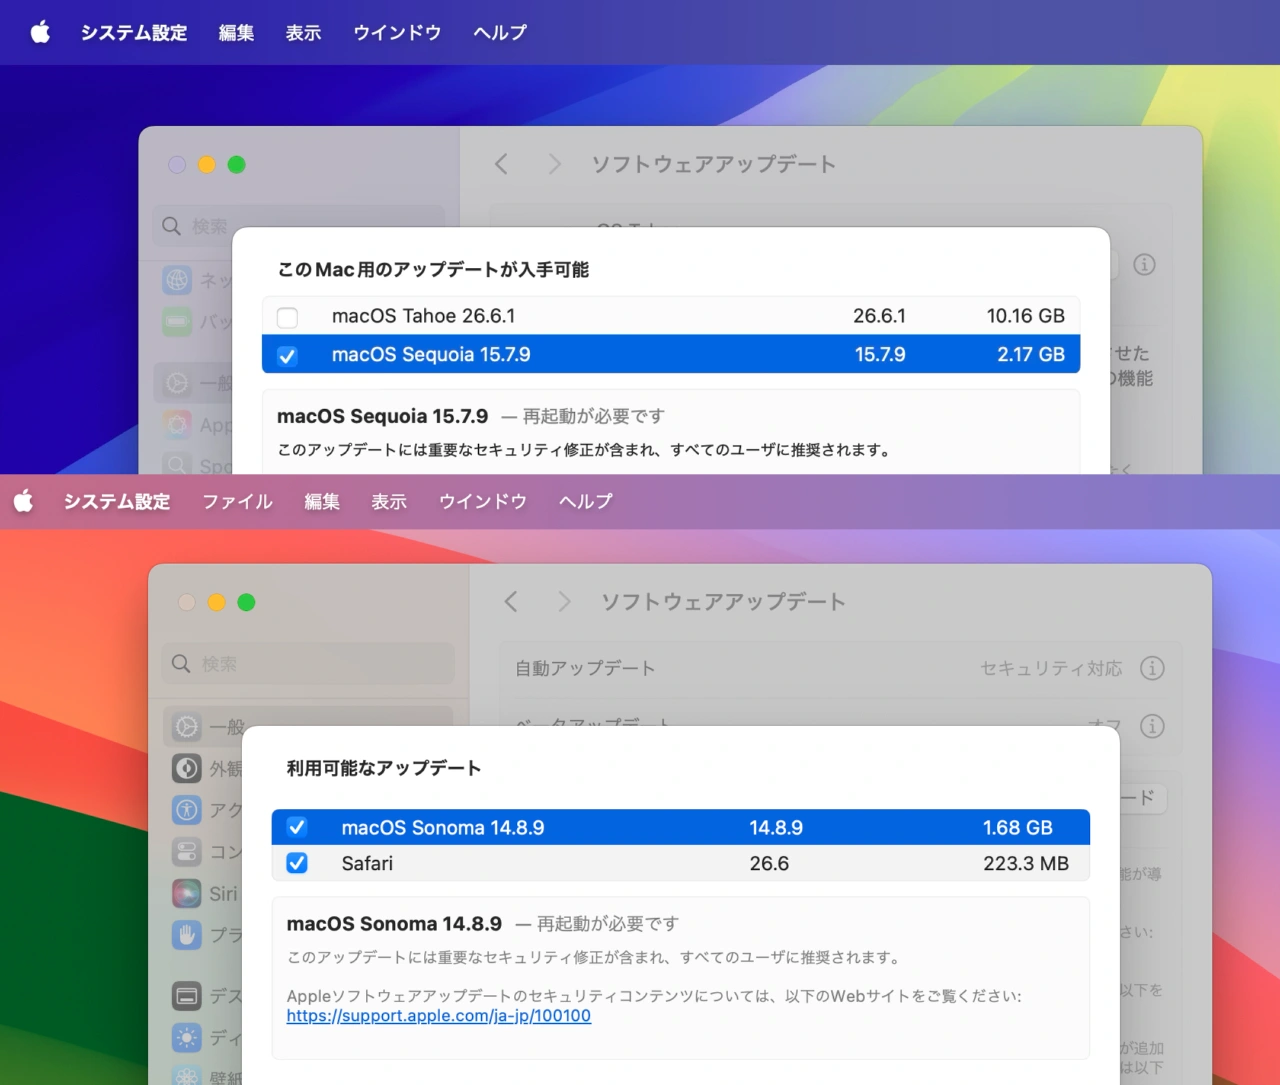Open the support.apple.com/ja-jp/100100 link
The width and height of the screenshot is (1280, 1085).
tap(438, 1016)
